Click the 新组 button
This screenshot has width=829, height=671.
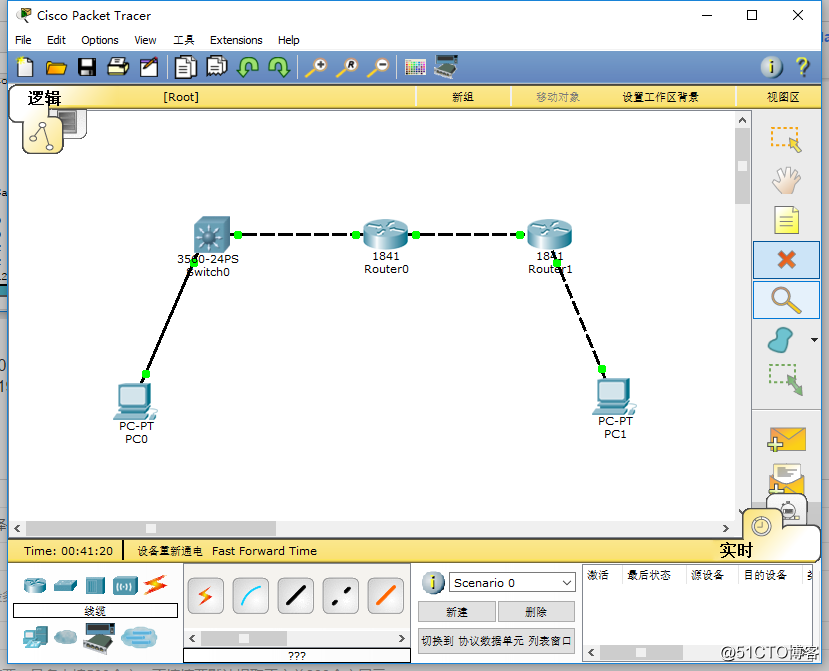463,97
